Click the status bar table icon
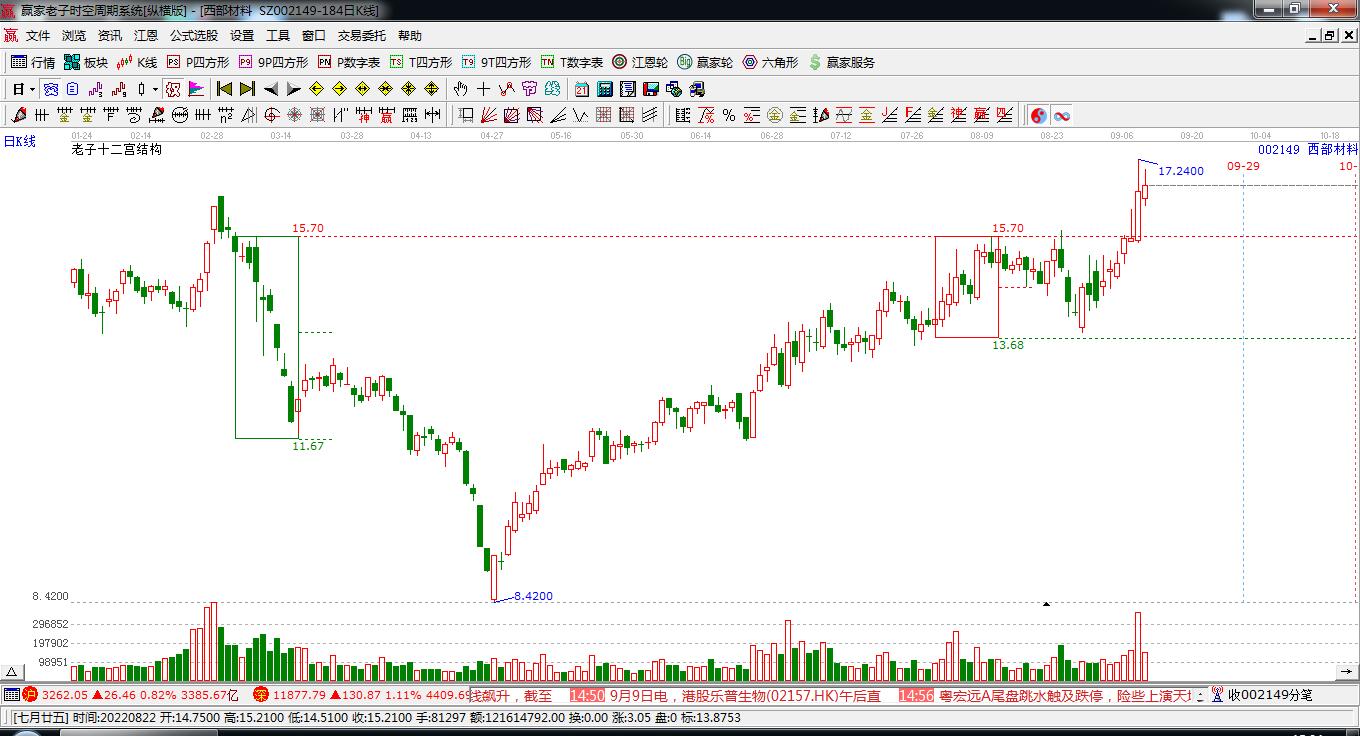 11,694
